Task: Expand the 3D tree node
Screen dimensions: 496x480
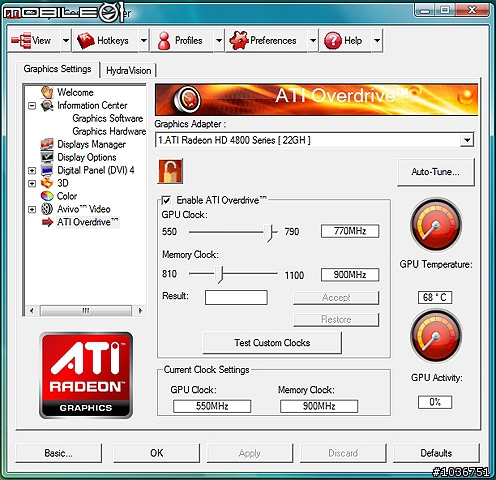Action: click(x=32, y=183)
